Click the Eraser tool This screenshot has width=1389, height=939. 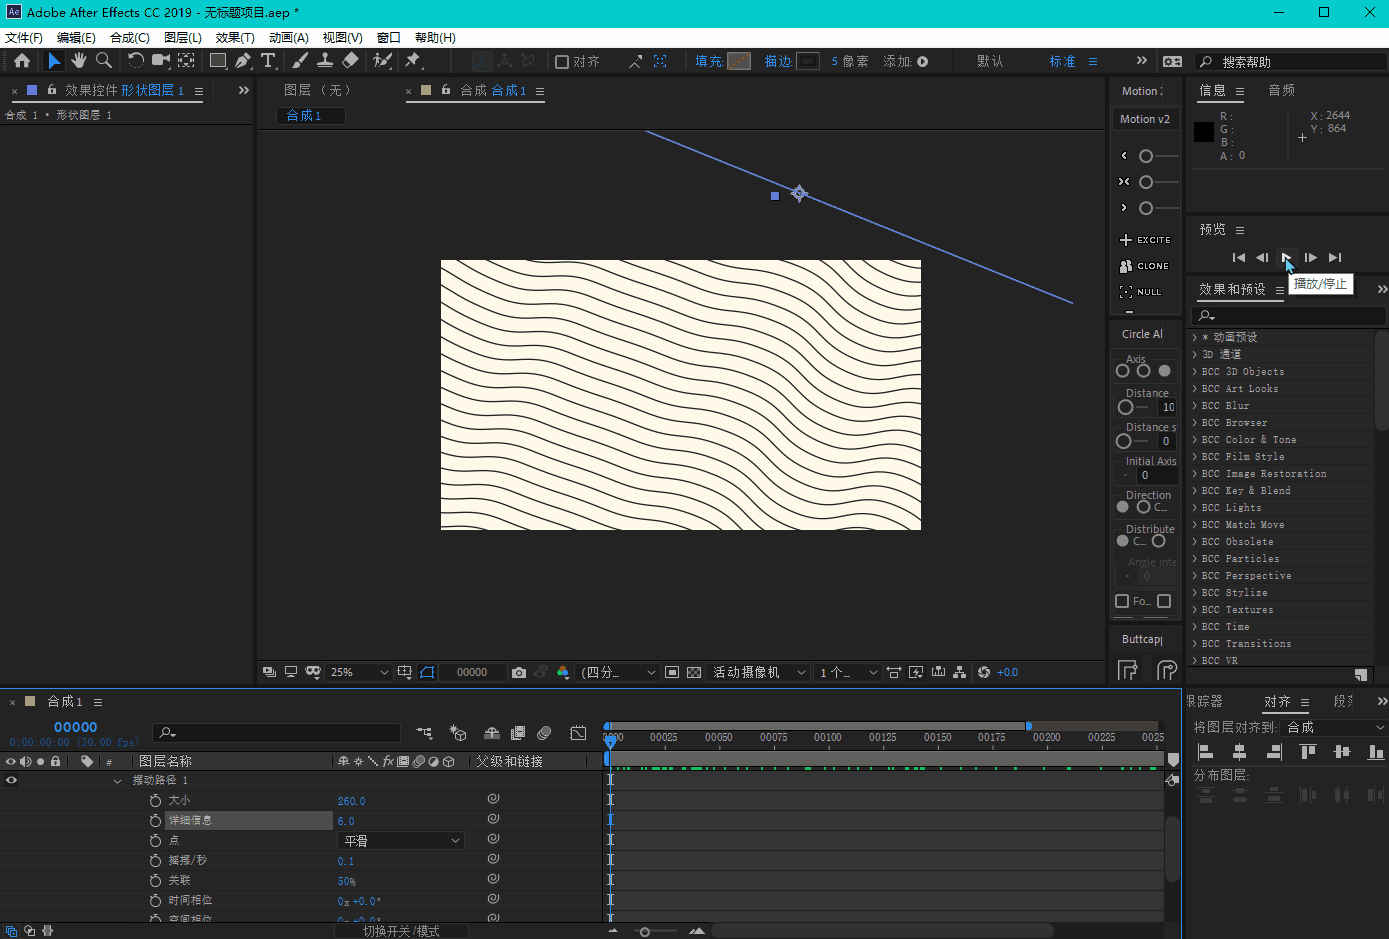point(350,61)
